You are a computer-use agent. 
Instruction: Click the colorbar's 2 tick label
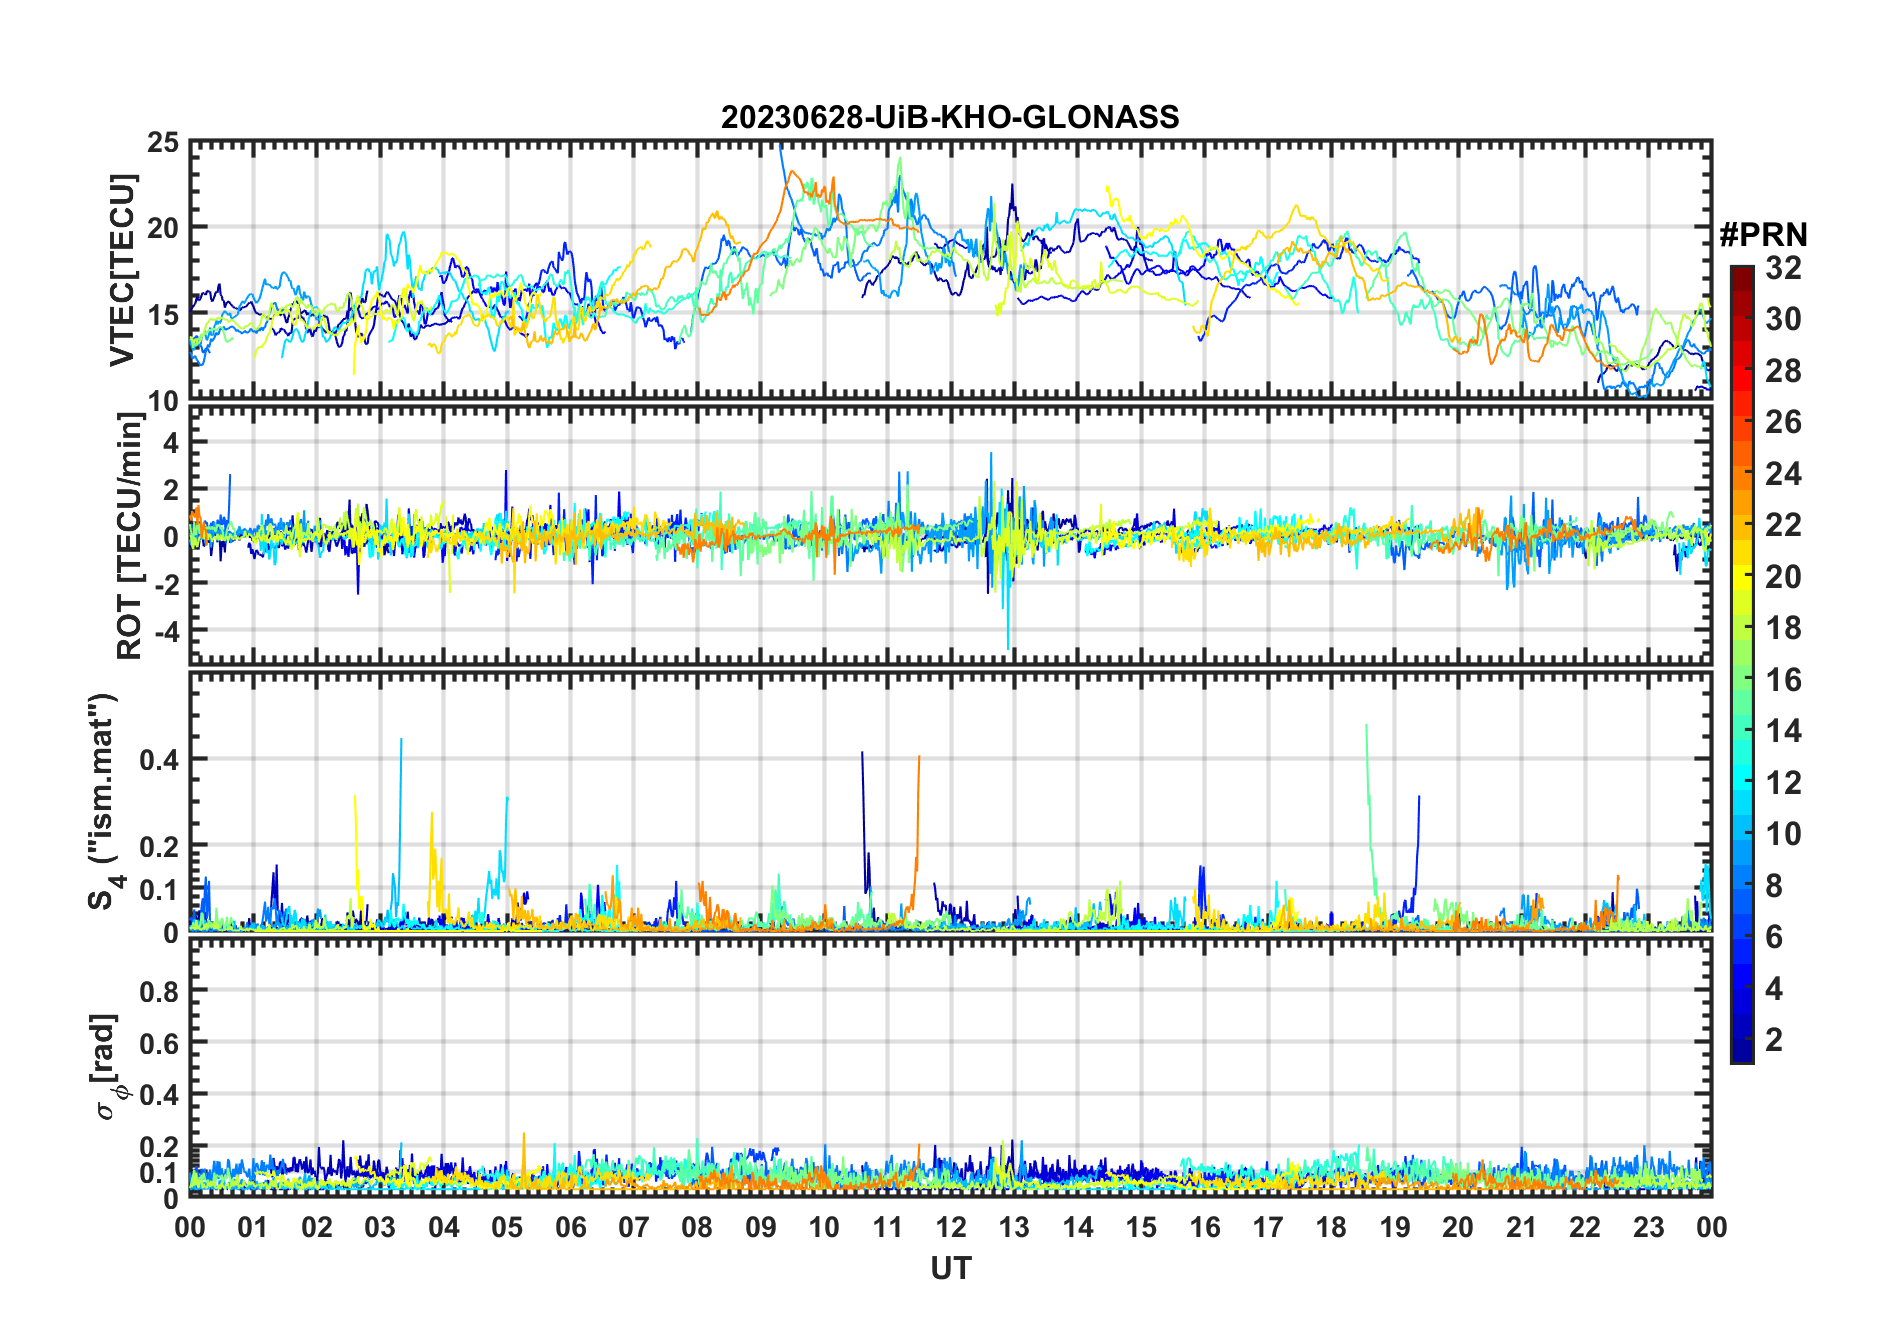click(1774, 1040)
